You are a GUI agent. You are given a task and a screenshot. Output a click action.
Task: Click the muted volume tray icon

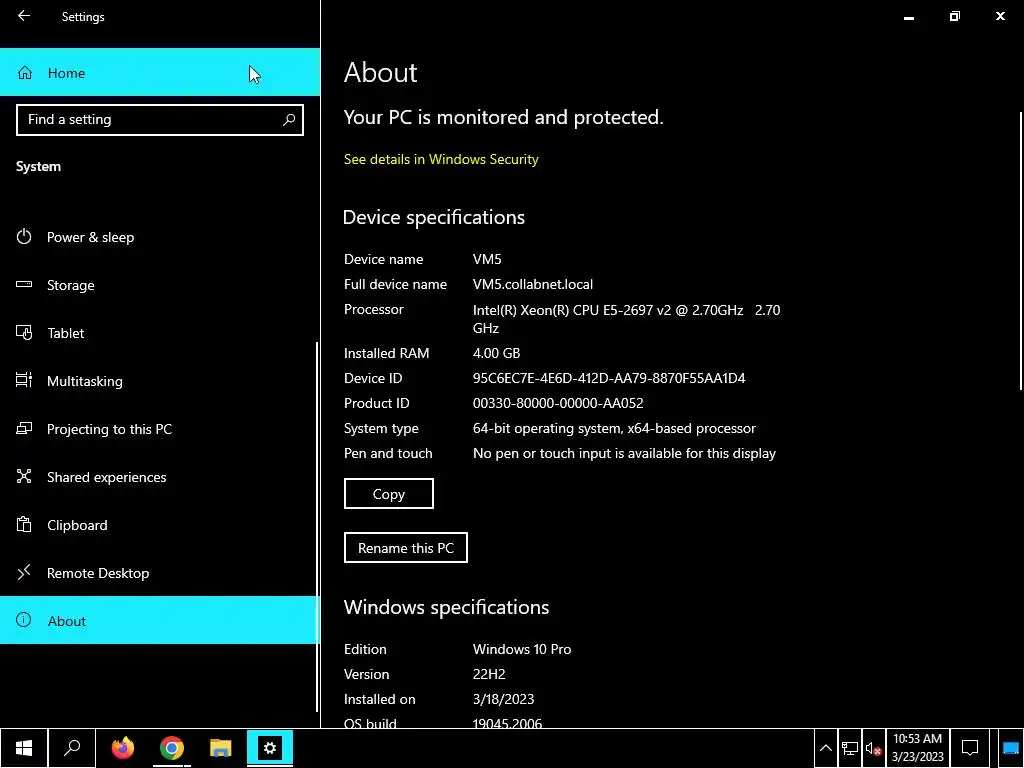[x=873, y=748]
